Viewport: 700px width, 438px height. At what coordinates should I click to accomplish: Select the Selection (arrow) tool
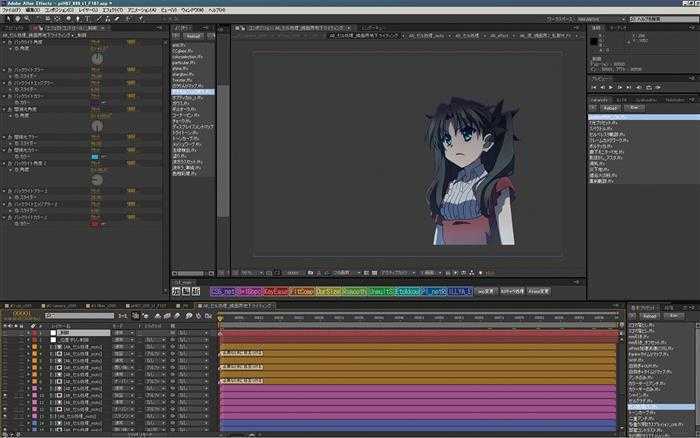8,19
